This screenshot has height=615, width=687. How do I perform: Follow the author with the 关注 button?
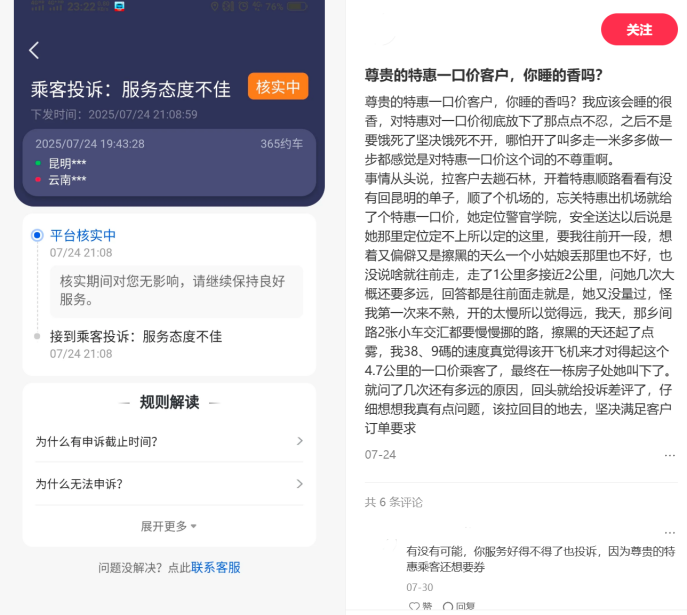[639, 30]
